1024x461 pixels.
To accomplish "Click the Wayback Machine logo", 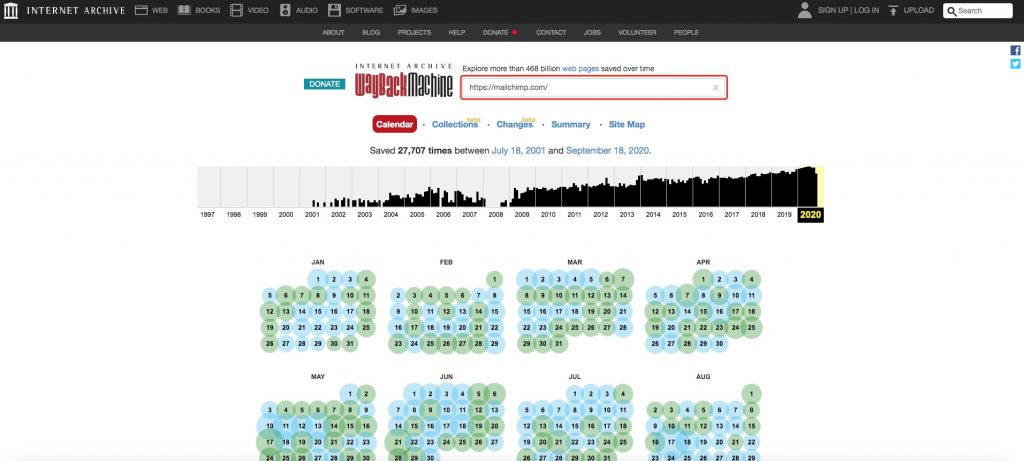I will [404, 81].
